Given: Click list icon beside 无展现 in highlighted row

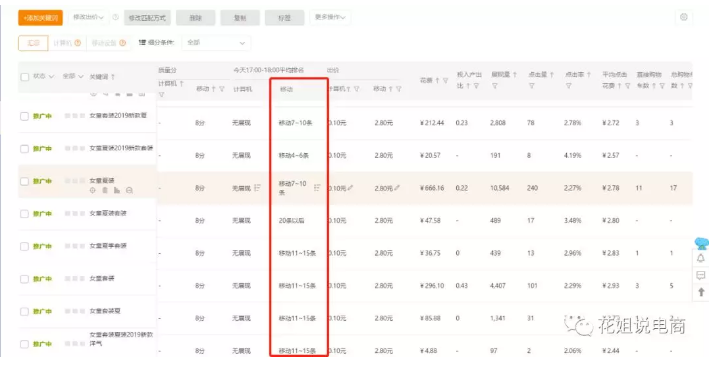Looking at the screenshot, I should point(257,188).
